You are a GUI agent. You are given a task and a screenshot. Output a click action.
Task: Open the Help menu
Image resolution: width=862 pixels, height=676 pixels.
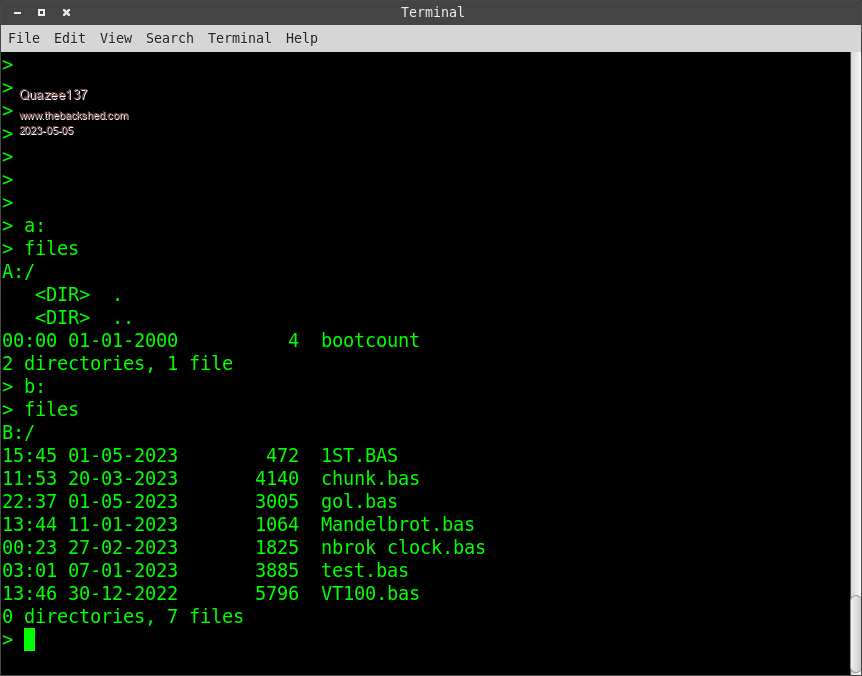(x=301, y=38)
